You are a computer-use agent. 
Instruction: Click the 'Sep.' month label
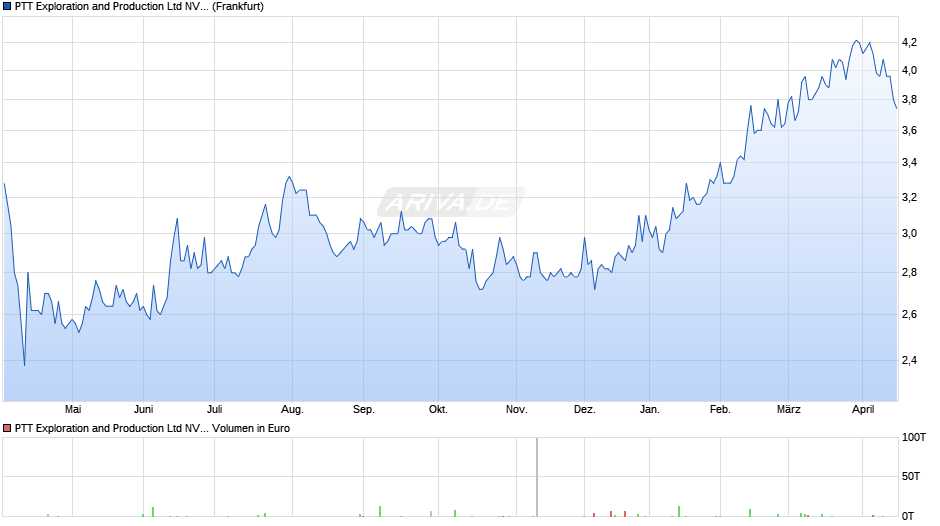tap(363, 410)
